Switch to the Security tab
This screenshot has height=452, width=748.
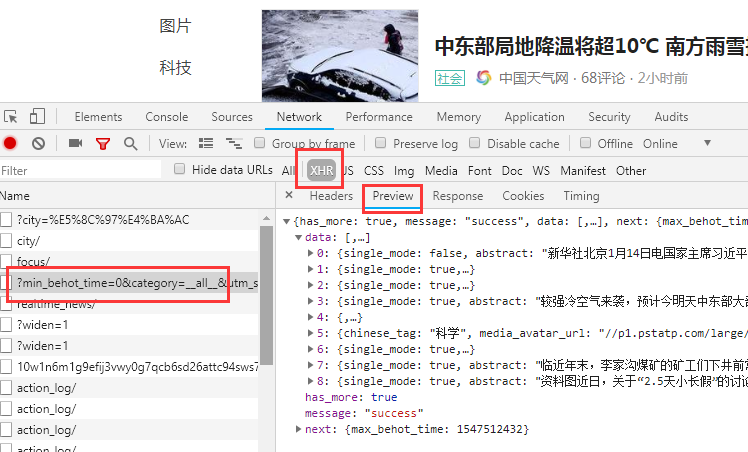click(609, 117)
